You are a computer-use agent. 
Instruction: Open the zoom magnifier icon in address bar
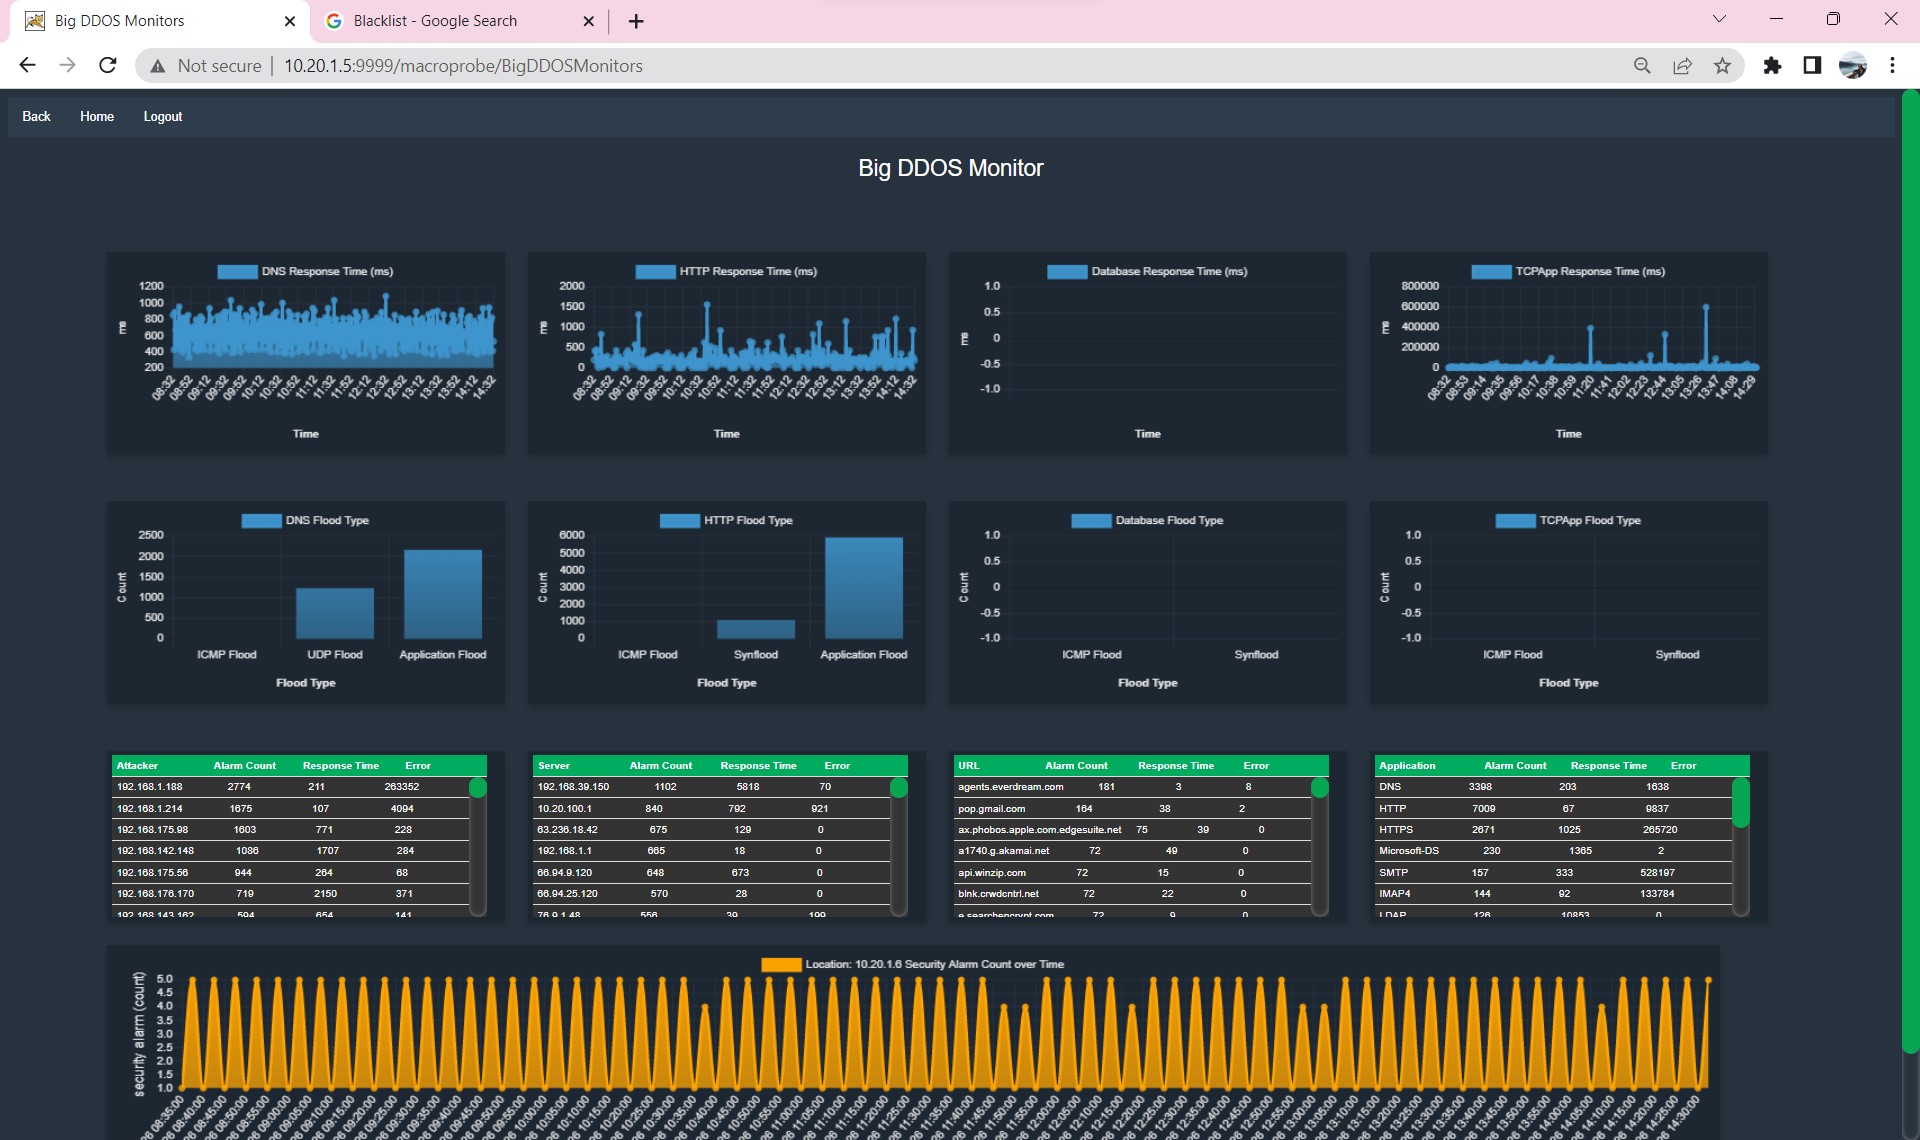(x=1642, y=66)
